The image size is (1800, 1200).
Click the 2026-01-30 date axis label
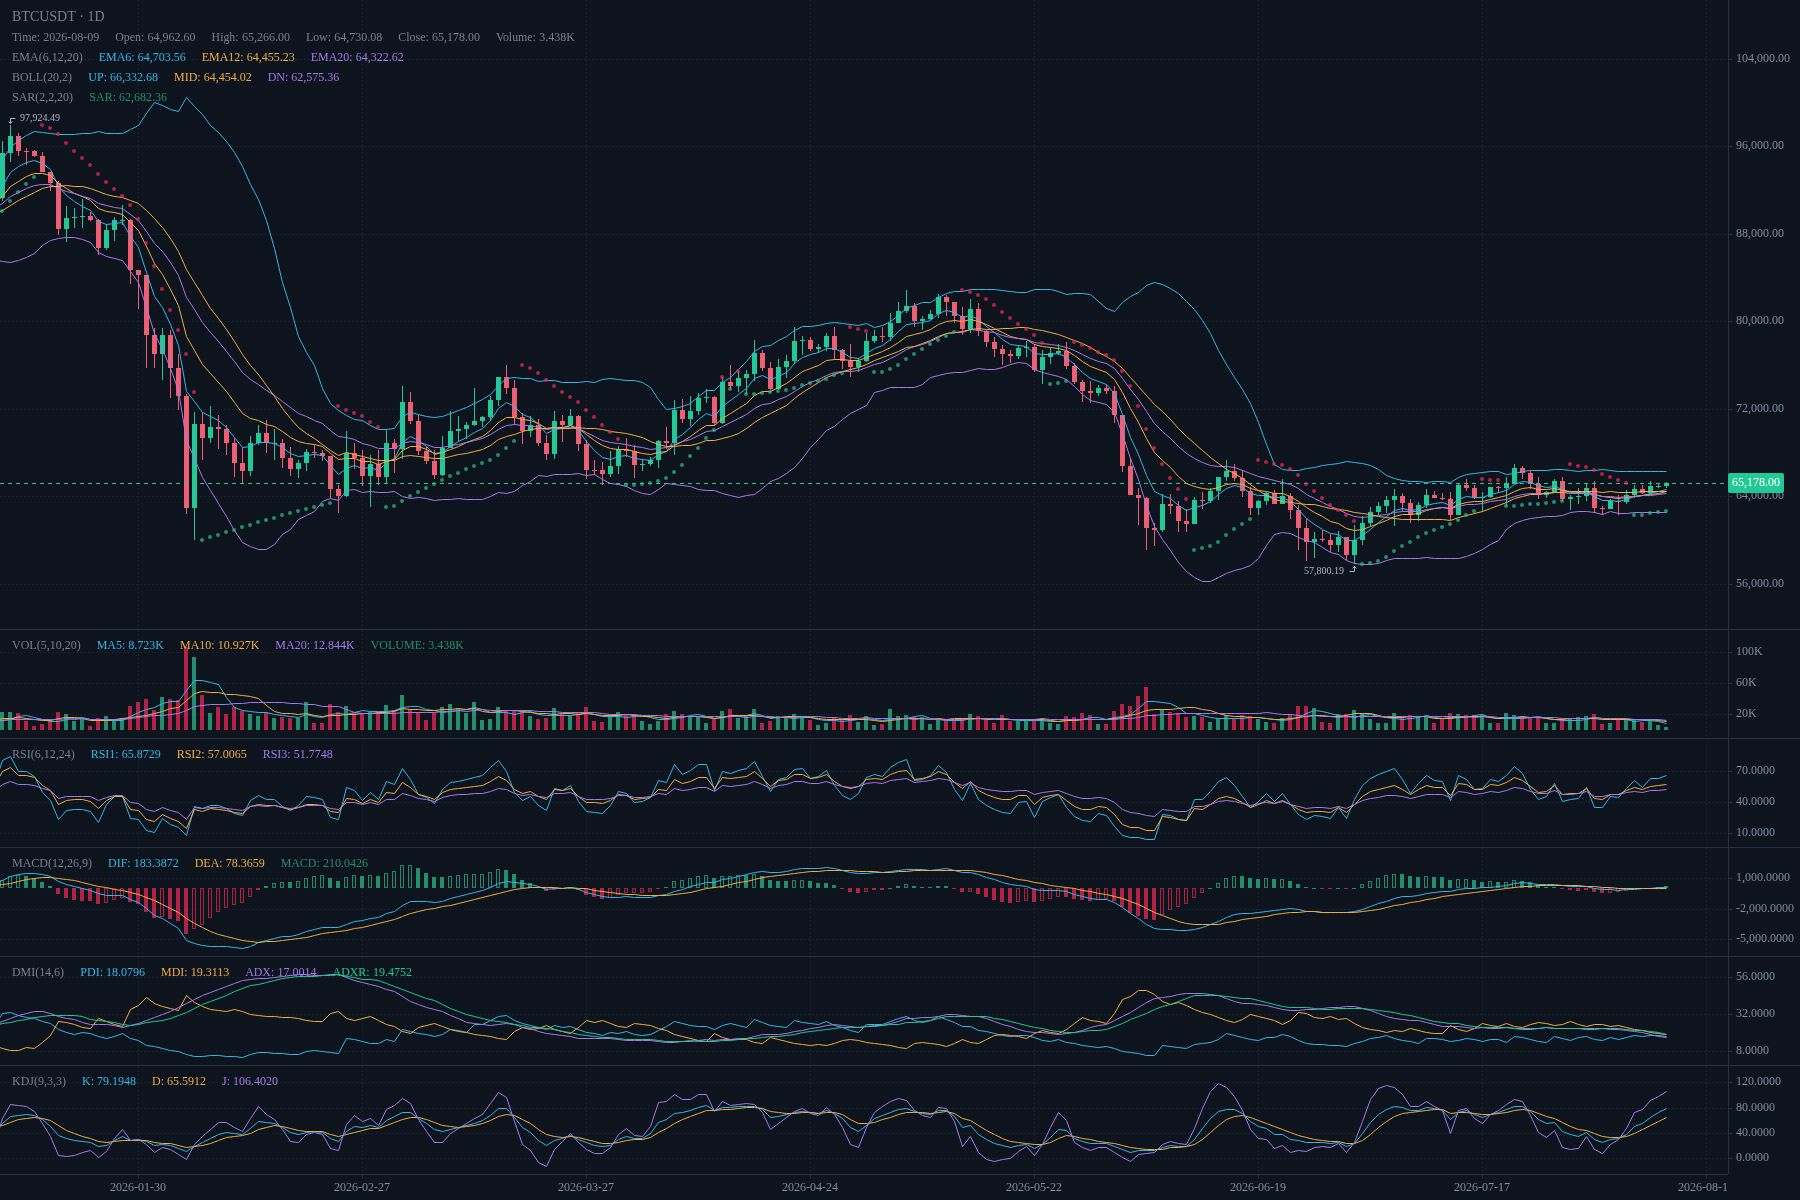click(138, 1187)
